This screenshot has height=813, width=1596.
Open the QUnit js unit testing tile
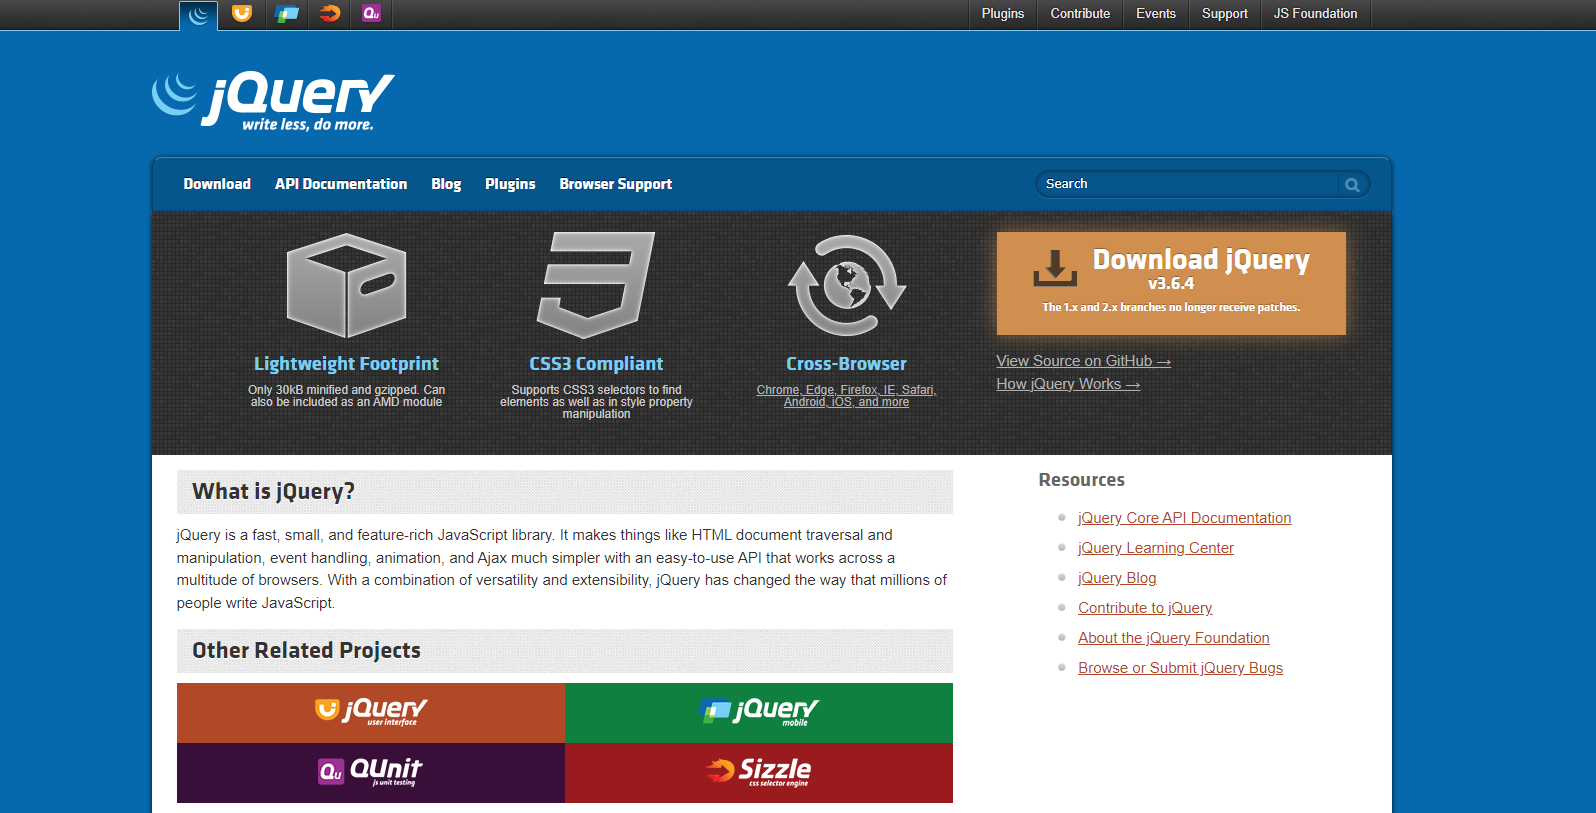(371, 773)
